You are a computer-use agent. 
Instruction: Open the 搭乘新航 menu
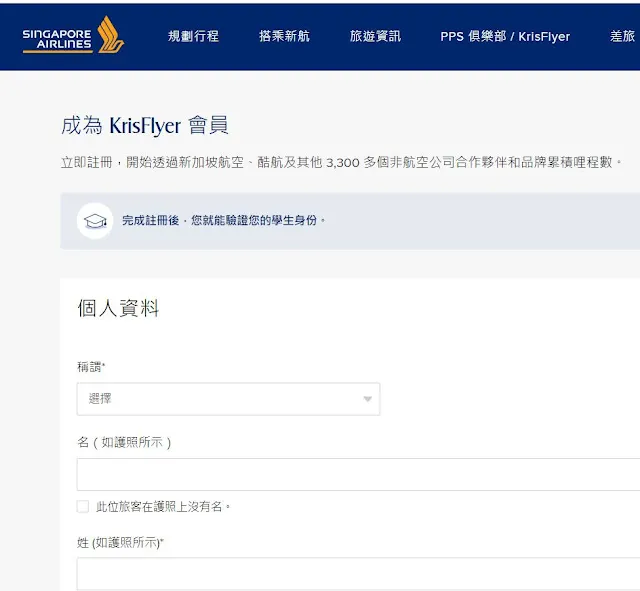(x=284, y=36)
